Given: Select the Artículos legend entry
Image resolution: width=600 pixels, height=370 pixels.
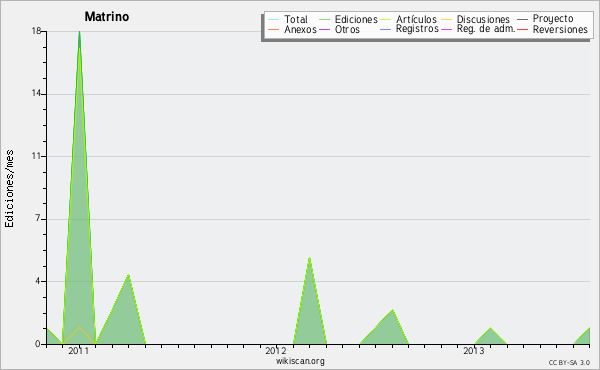Looking at the screenshot, I should click(x=416, y=19).
